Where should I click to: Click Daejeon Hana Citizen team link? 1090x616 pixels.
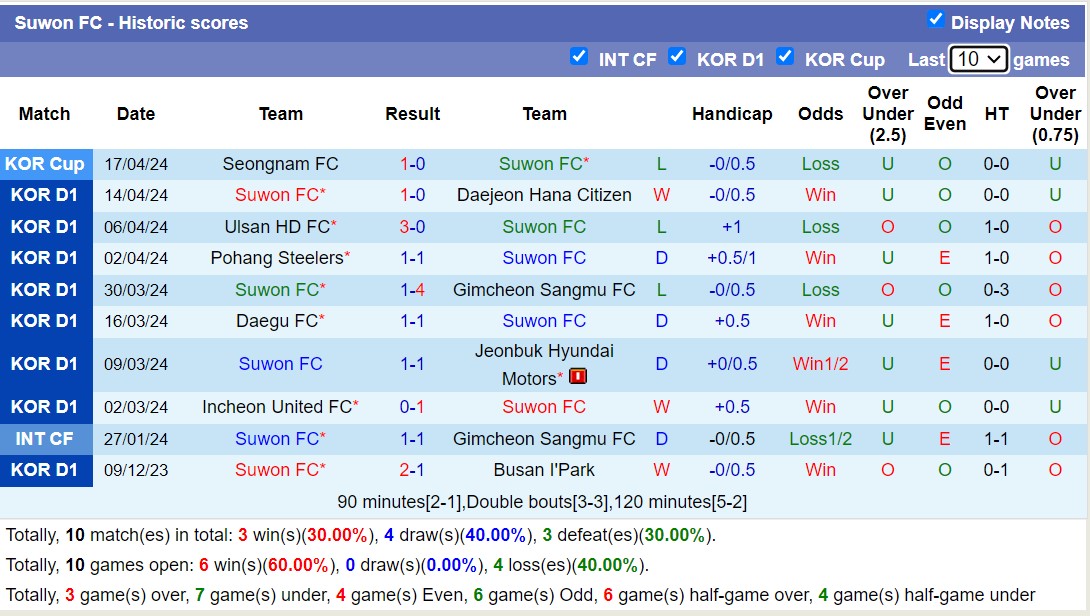click(x=544, y=195)
